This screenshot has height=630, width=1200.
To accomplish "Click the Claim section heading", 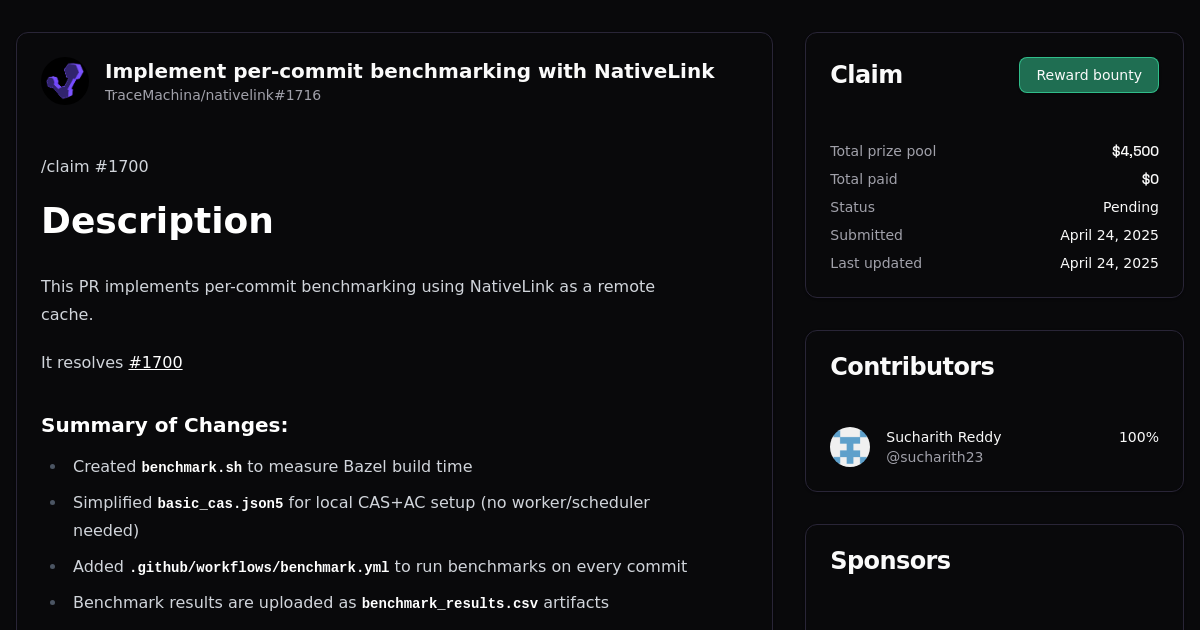I will click(866, 74).
